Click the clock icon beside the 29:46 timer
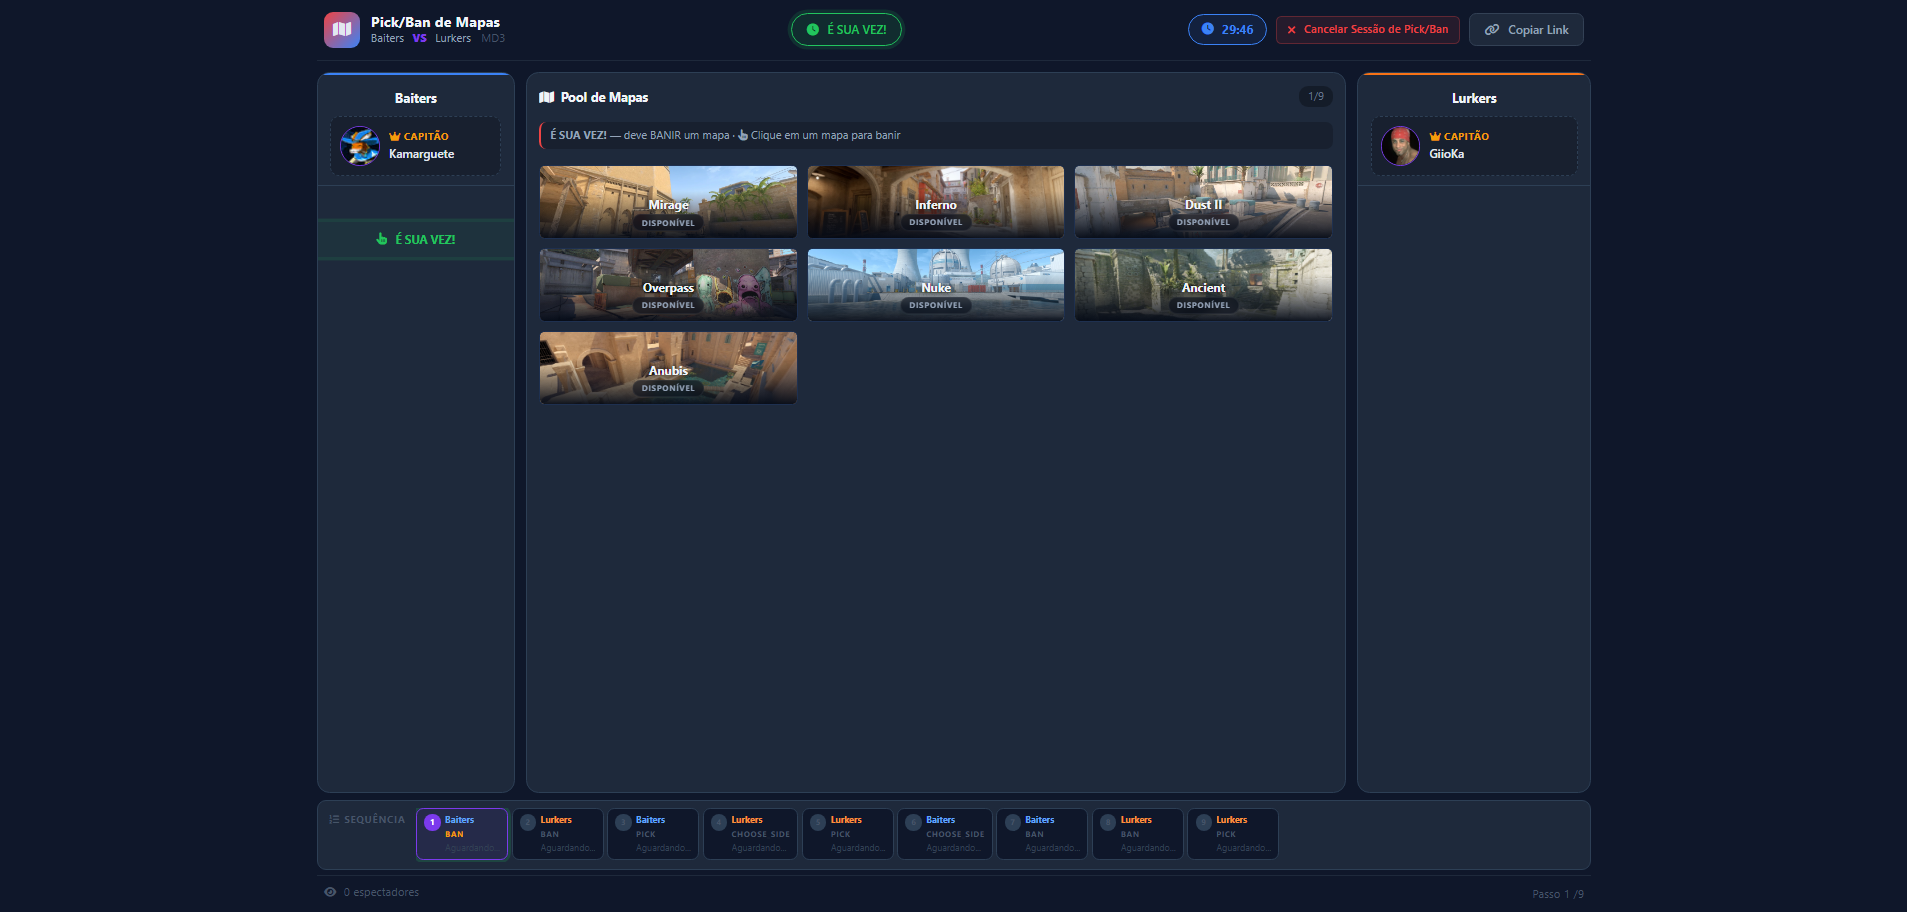 [x=1207, y=29]
